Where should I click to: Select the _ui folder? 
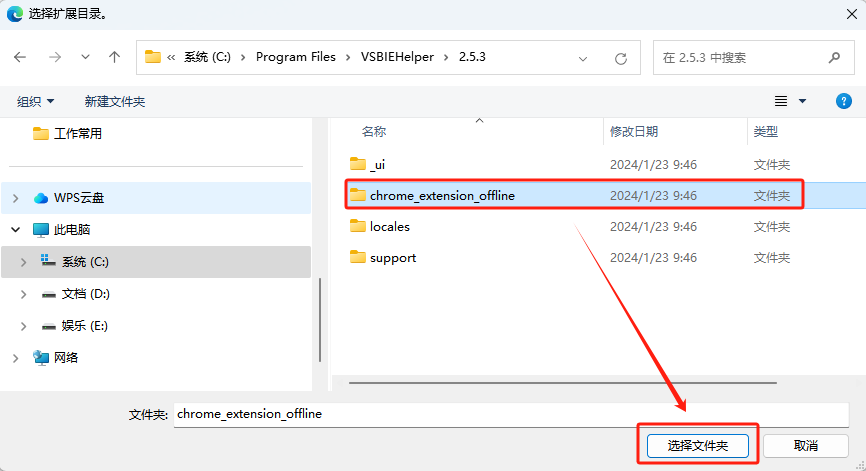[376, 164]
